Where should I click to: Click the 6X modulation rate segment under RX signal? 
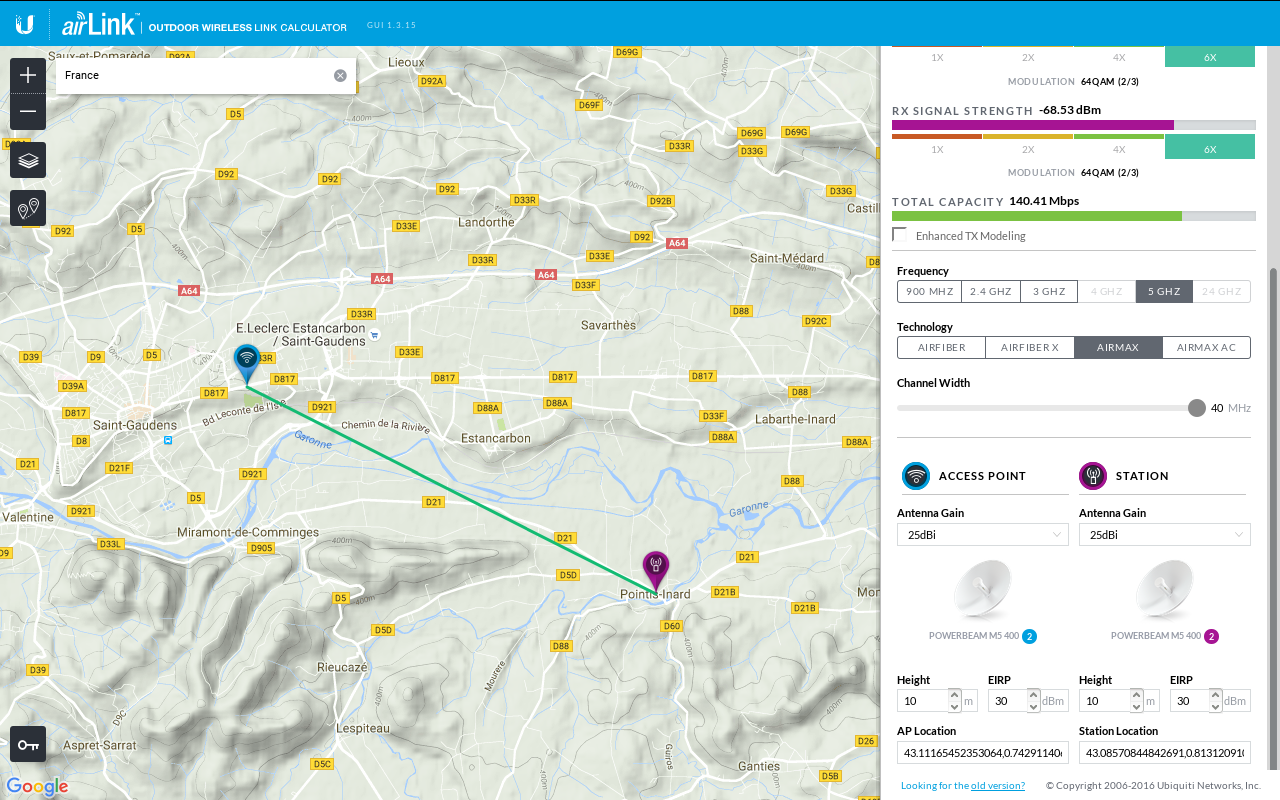pos(1210,149)
